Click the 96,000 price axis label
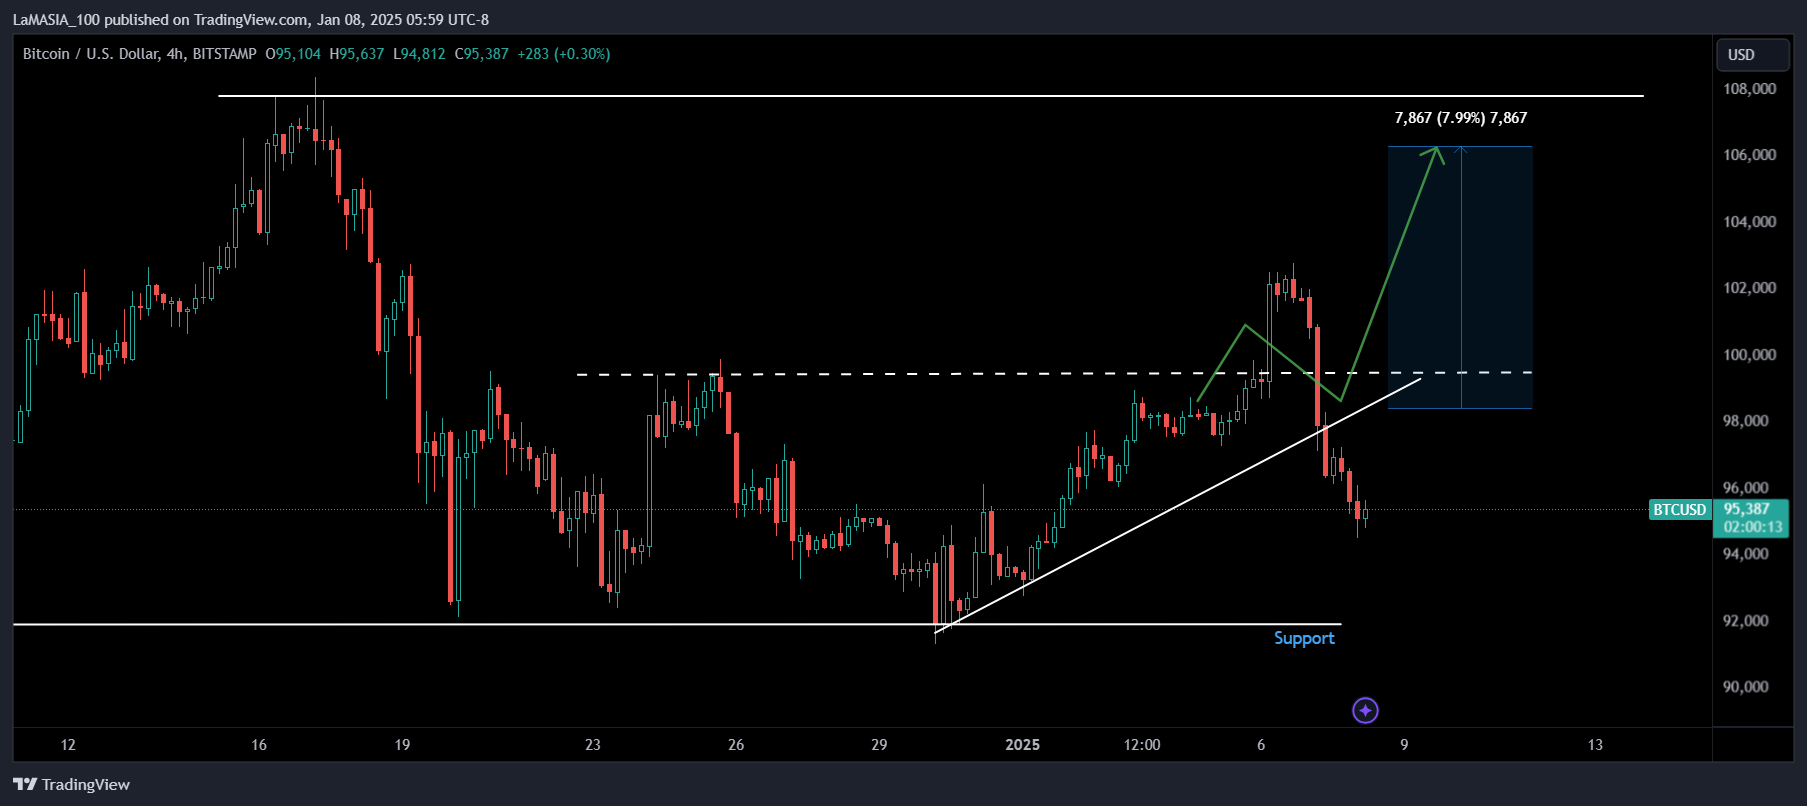 [1745, 488]
